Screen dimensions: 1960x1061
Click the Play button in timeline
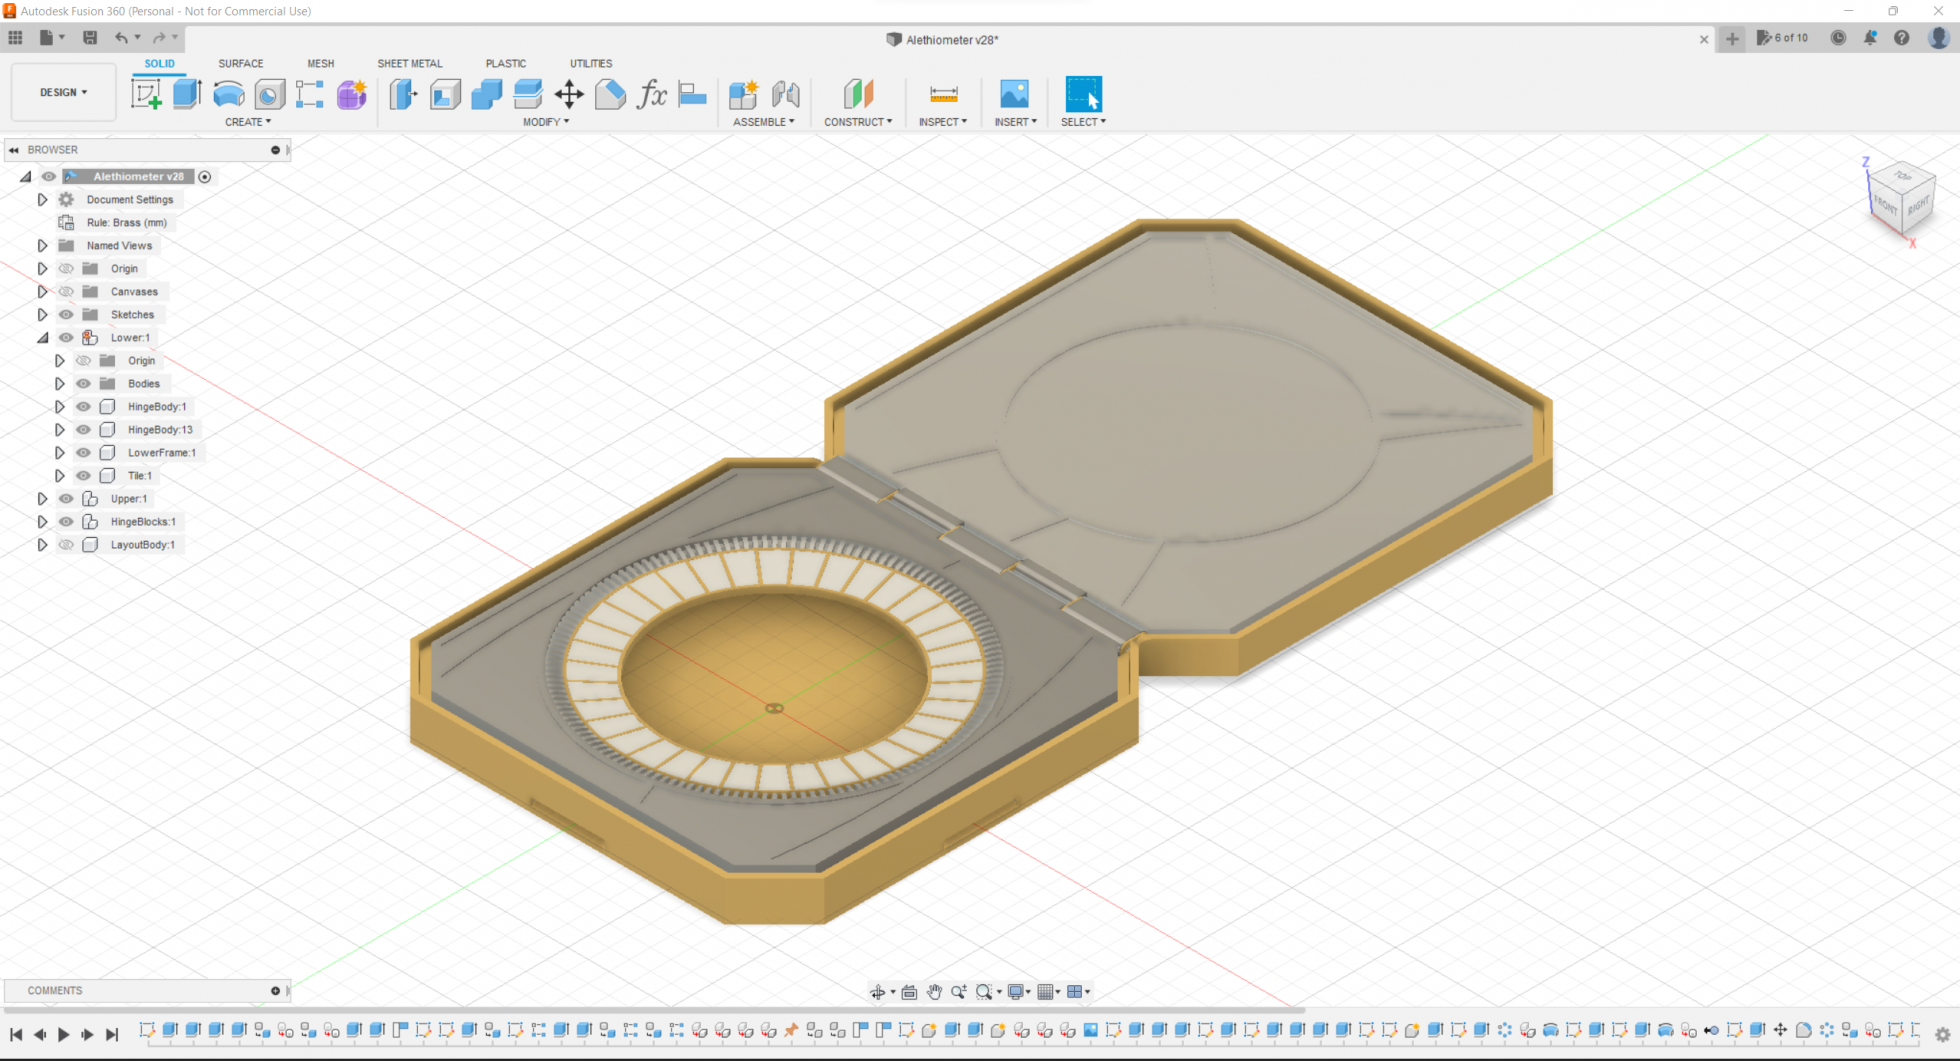(64, 1034)
